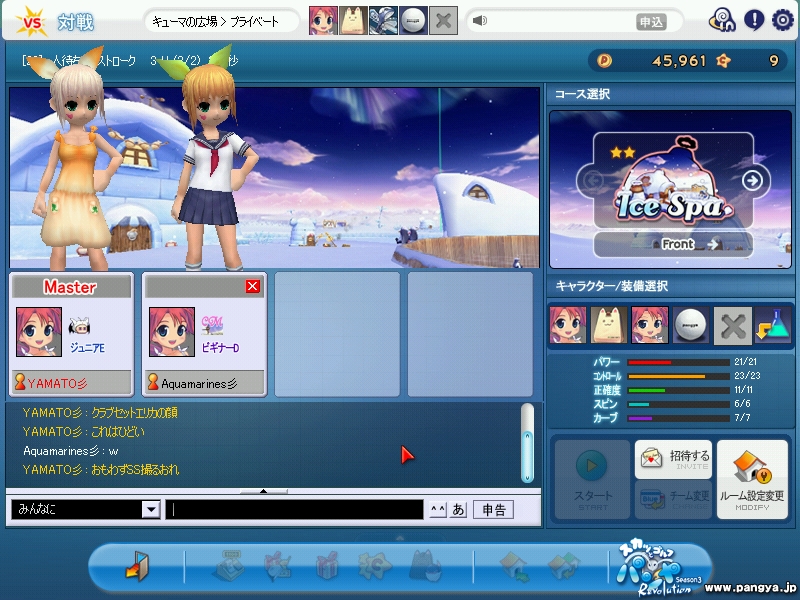Select the cat caddie slot in top bar

(353, 20)
